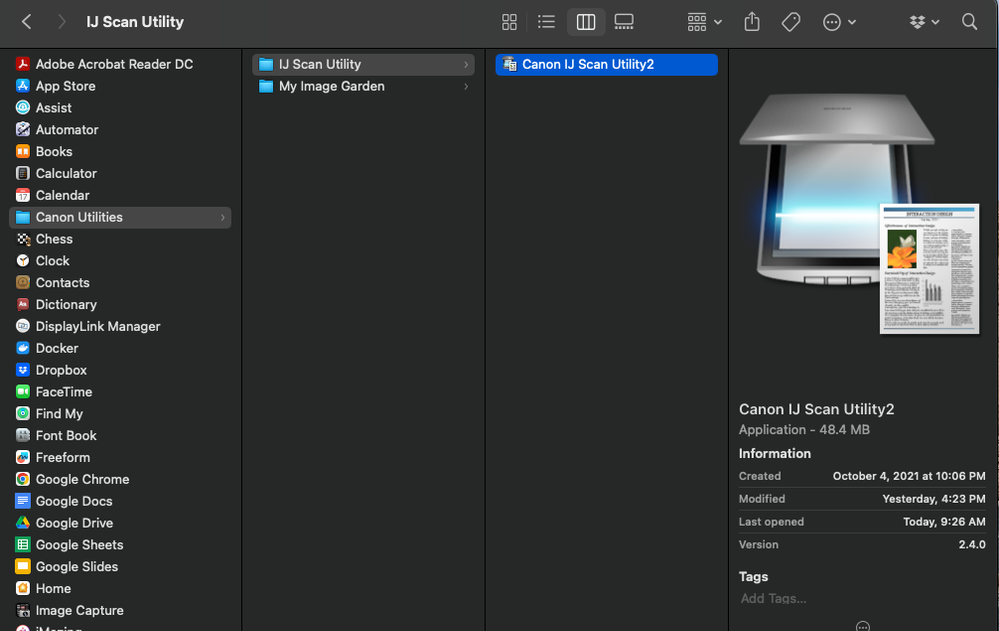The height and width of the screenshot is (631, 999).
Task: Switch to icon grid view
Action: point(509,22)
